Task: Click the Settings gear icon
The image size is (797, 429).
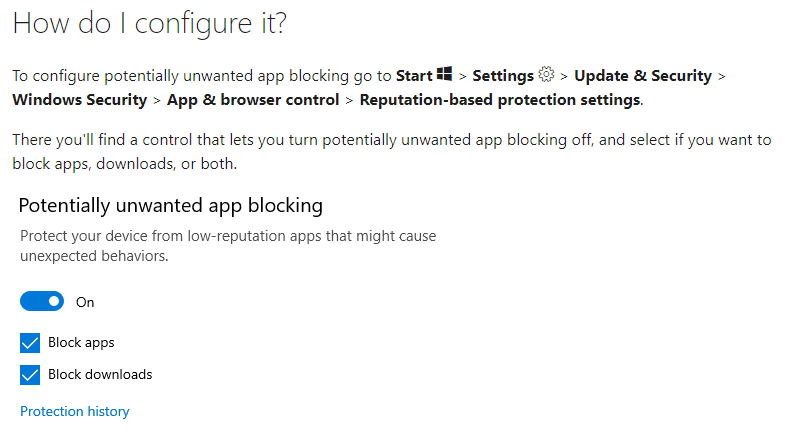Action: [546, 75]
